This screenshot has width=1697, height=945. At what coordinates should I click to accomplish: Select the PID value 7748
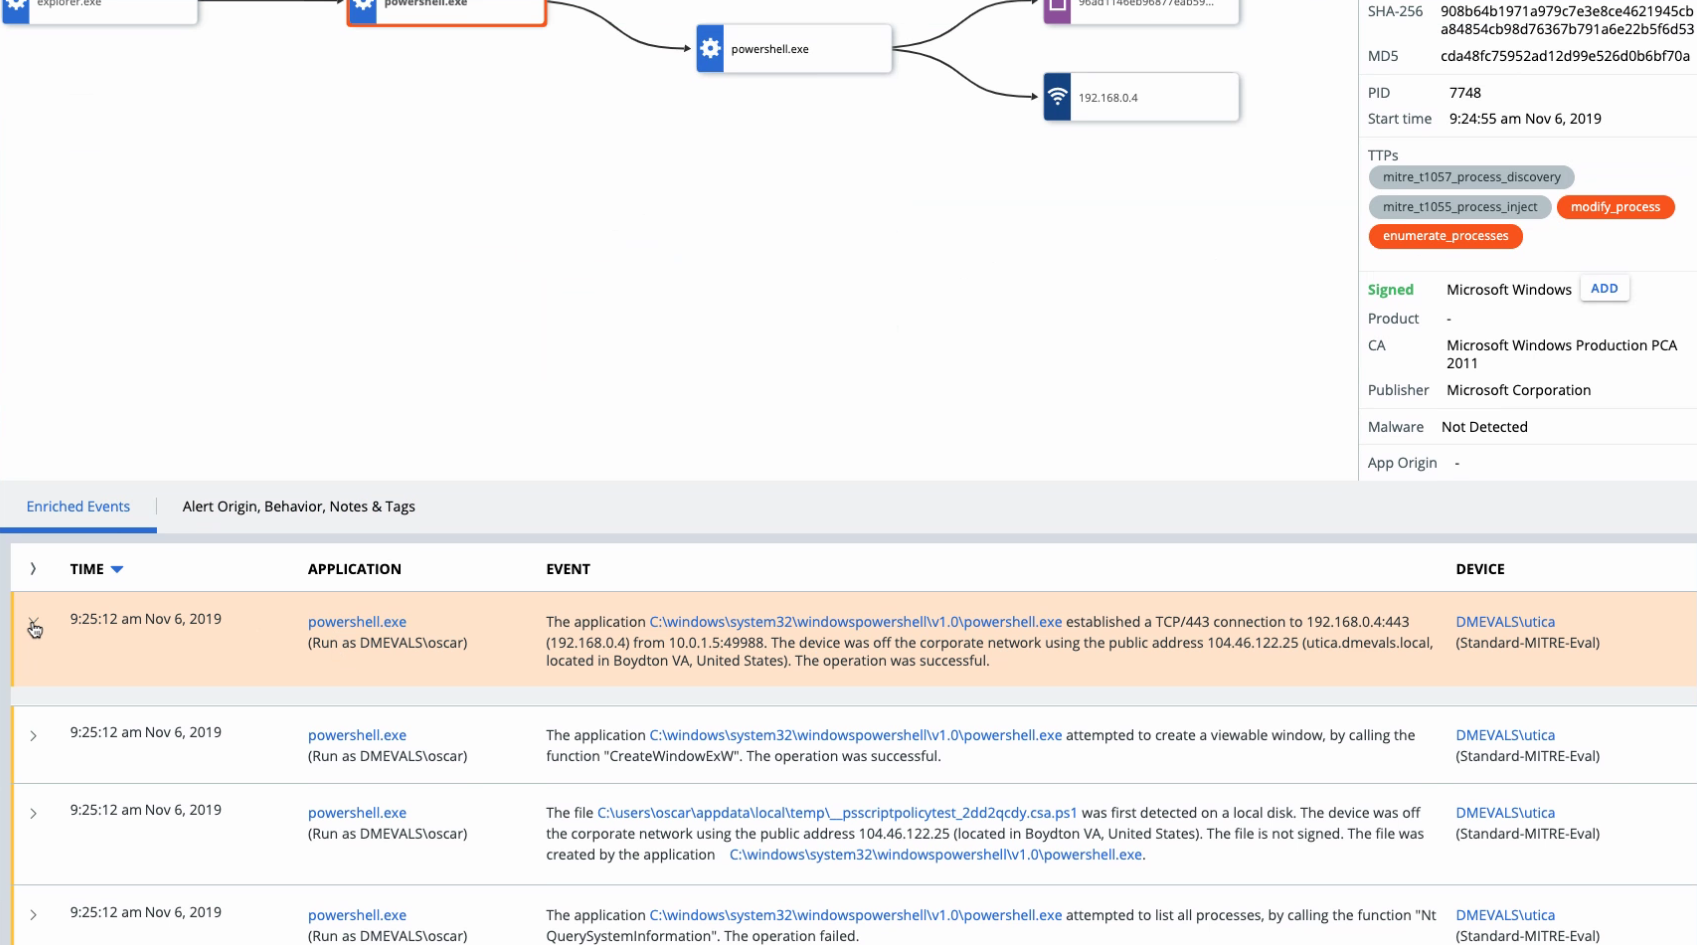1465,93
